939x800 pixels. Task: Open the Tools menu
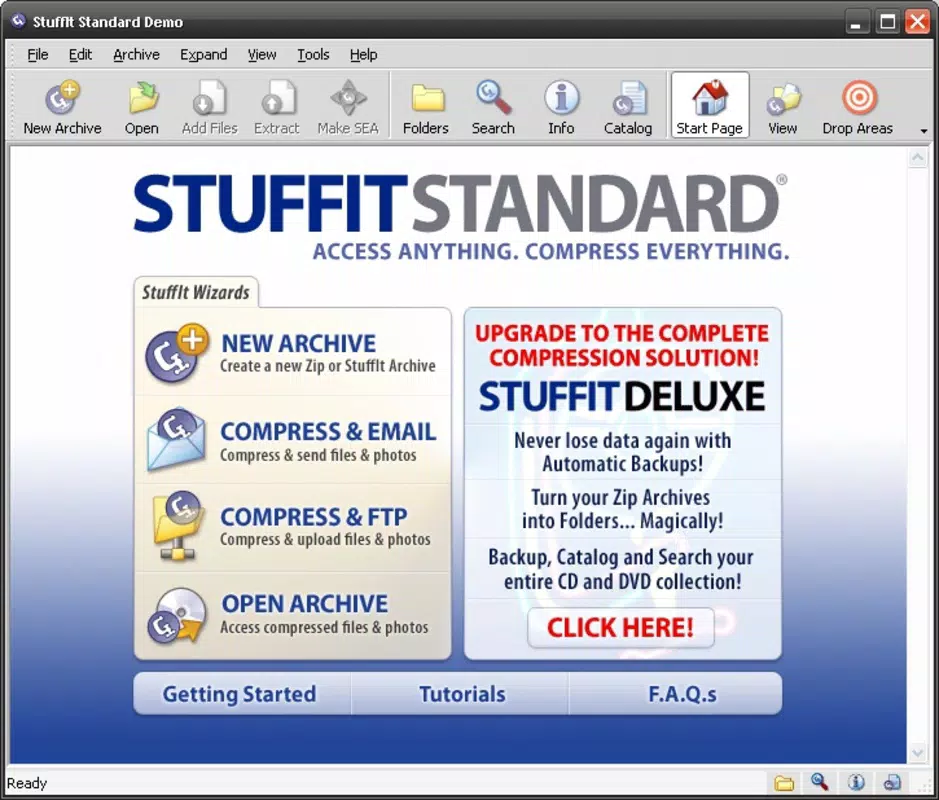pos(313,54)
